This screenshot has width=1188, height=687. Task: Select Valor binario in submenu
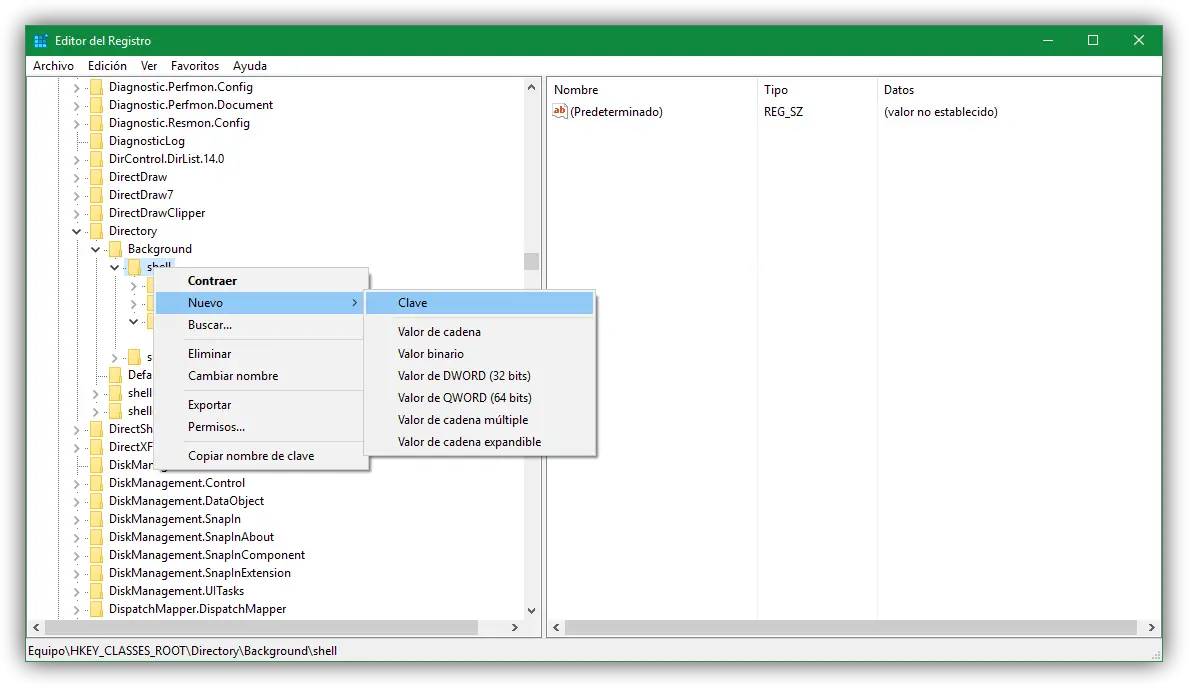pos(480,354)
